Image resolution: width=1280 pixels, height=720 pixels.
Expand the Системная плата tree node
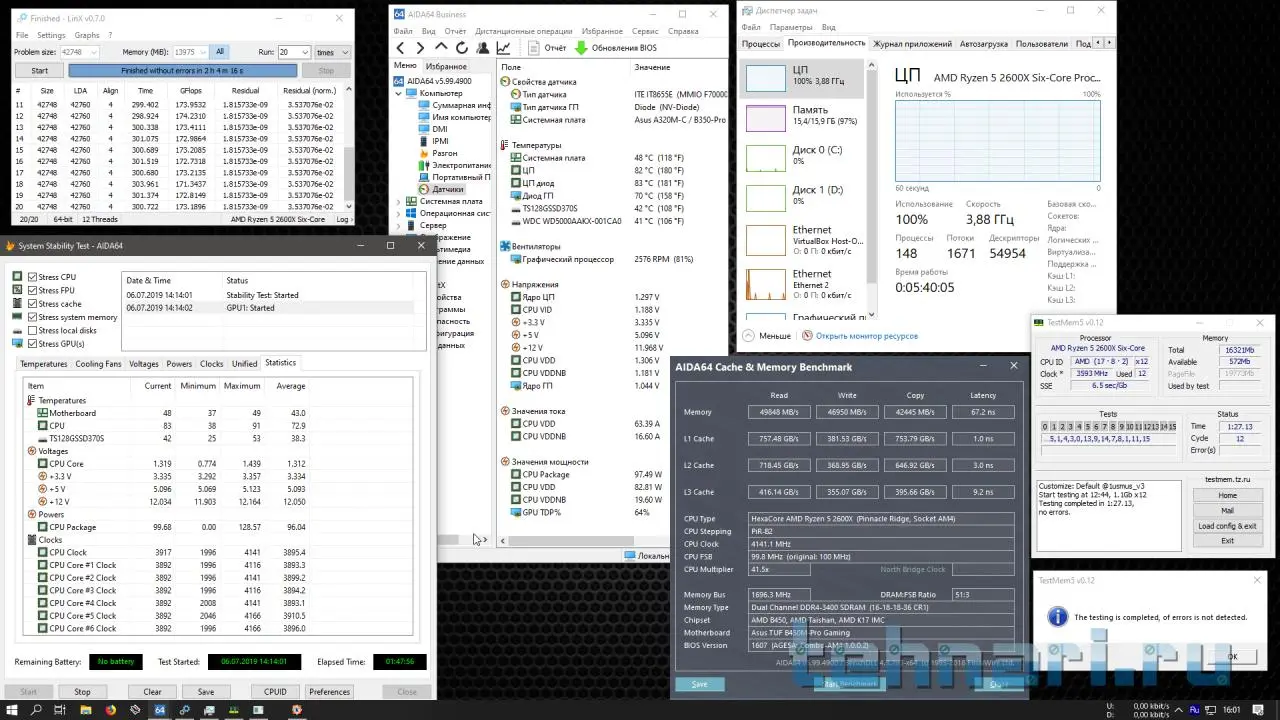pyautogui.click(x=398, y=201)
